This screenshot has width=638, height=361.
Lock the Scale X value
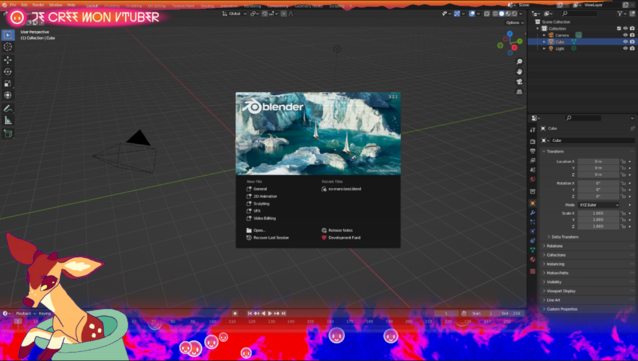pos(623,213)
